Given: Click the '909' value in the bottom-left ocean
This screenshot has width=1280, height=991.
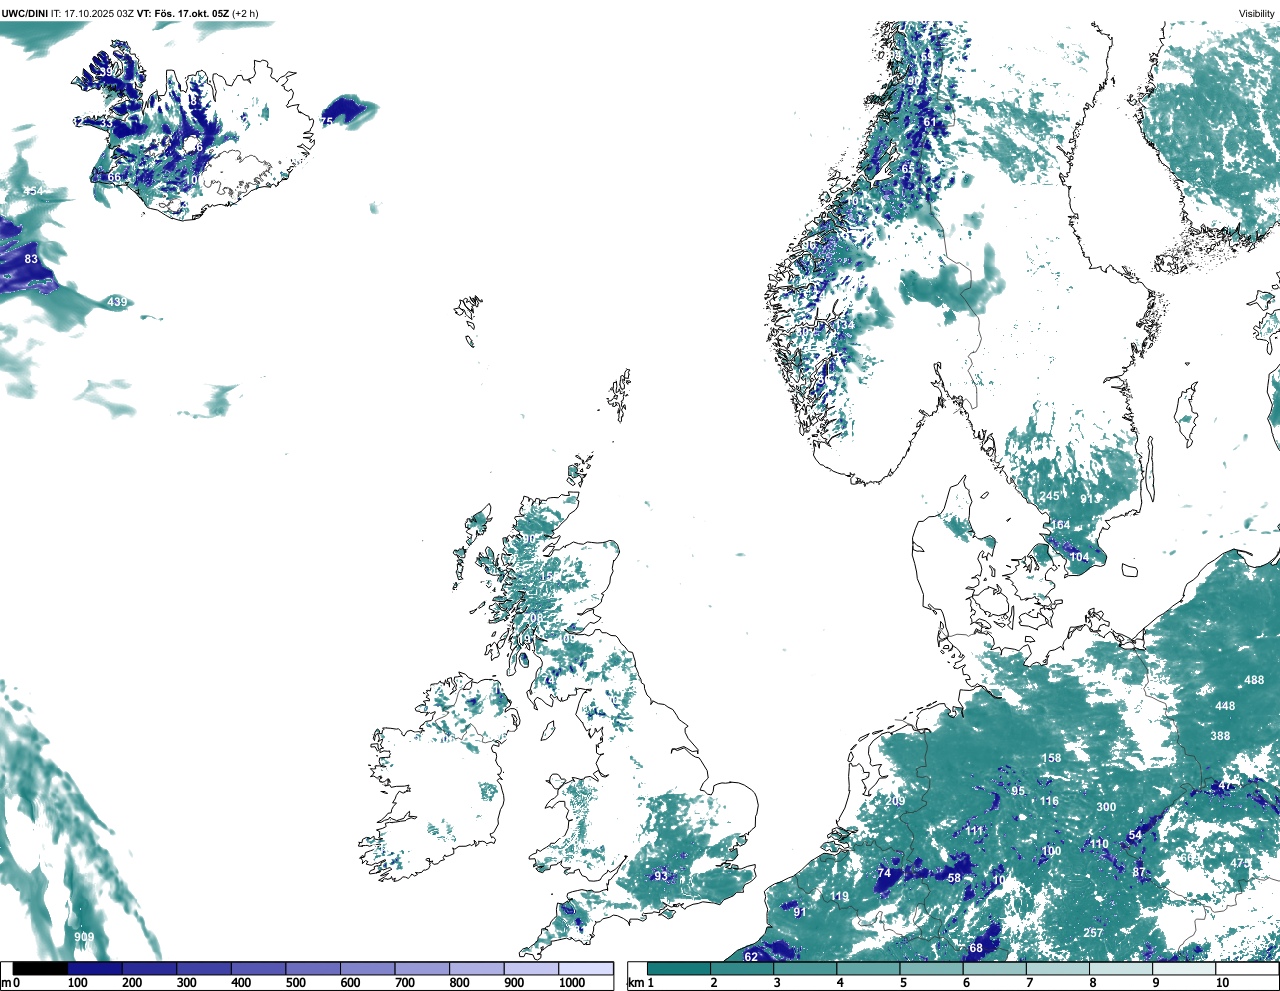Looking at the screenshot, I should tap(84, 937).
